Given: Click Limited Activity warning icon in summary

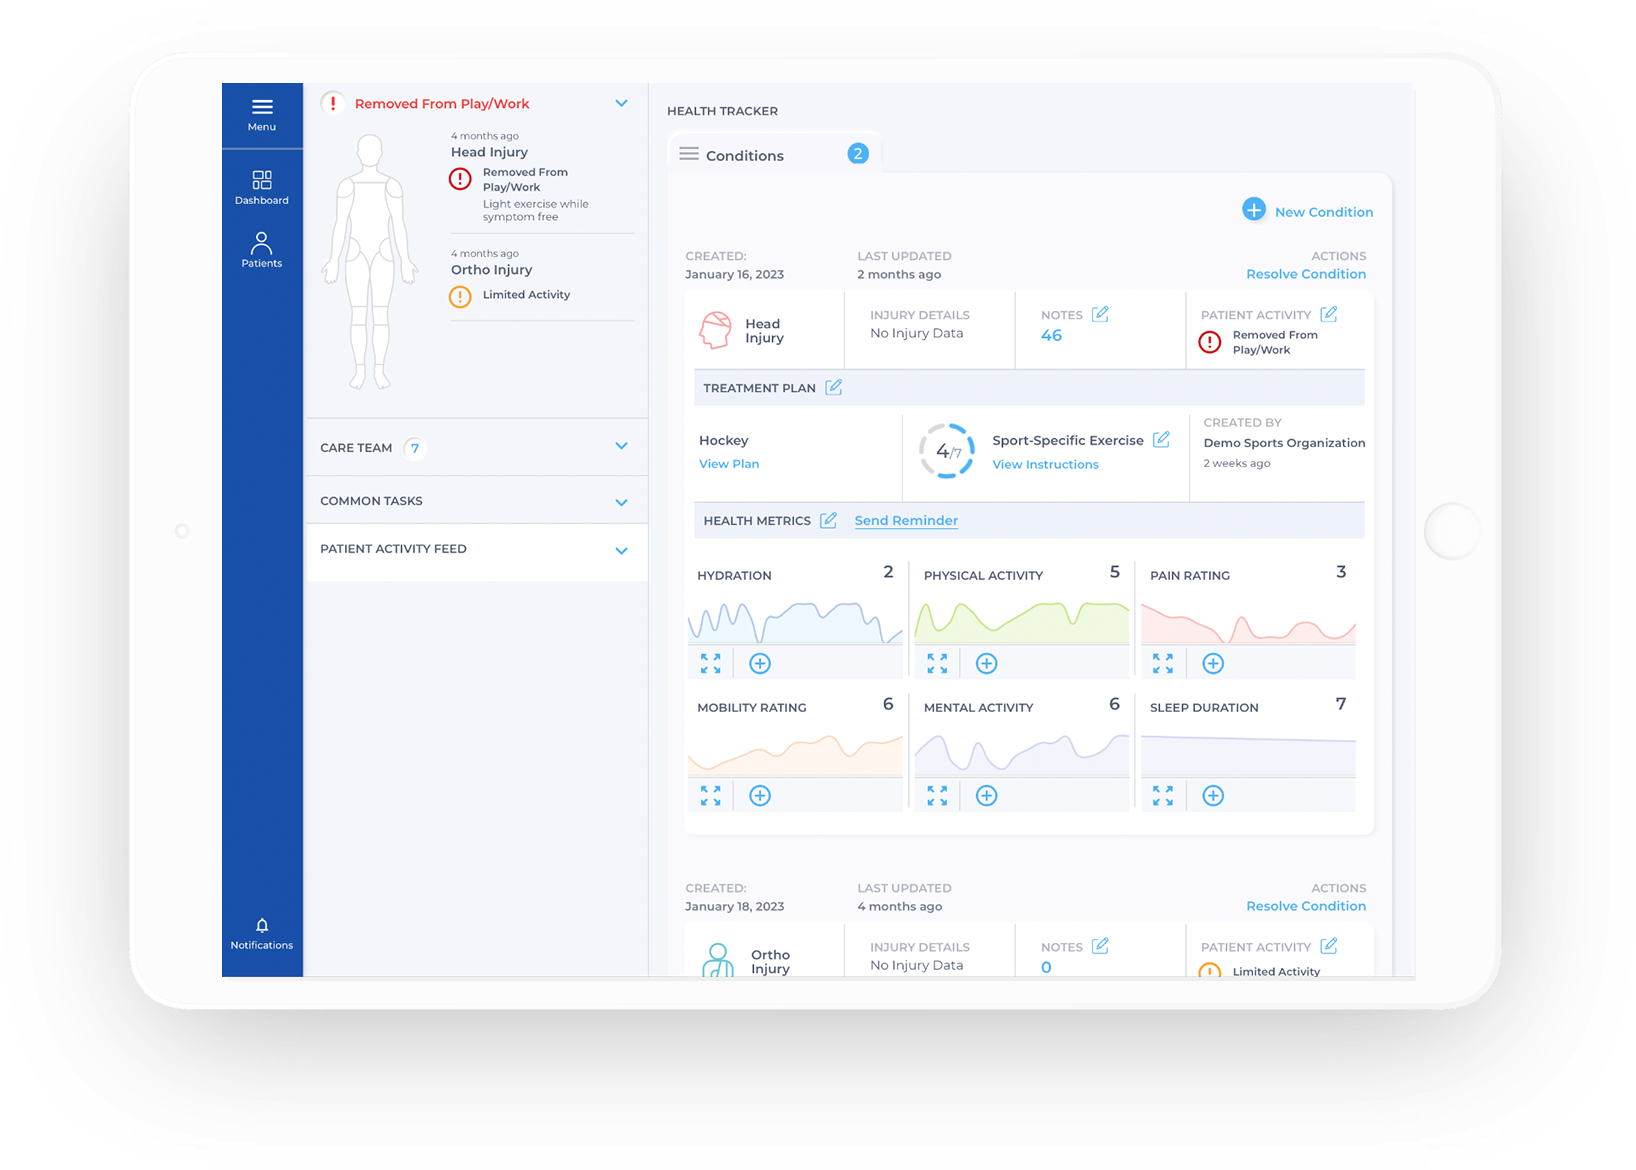Looking at the screenshot, I should [x=460, y=296].
